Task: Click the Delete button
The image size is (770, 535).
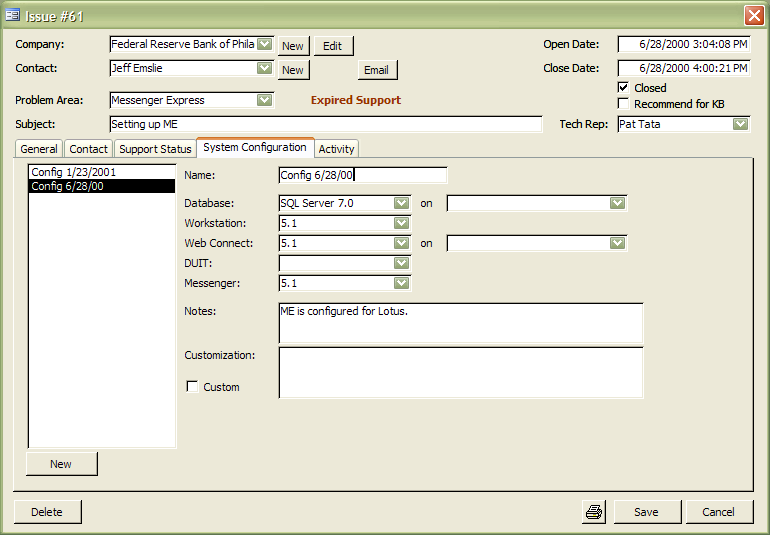Action: (47, 512)
